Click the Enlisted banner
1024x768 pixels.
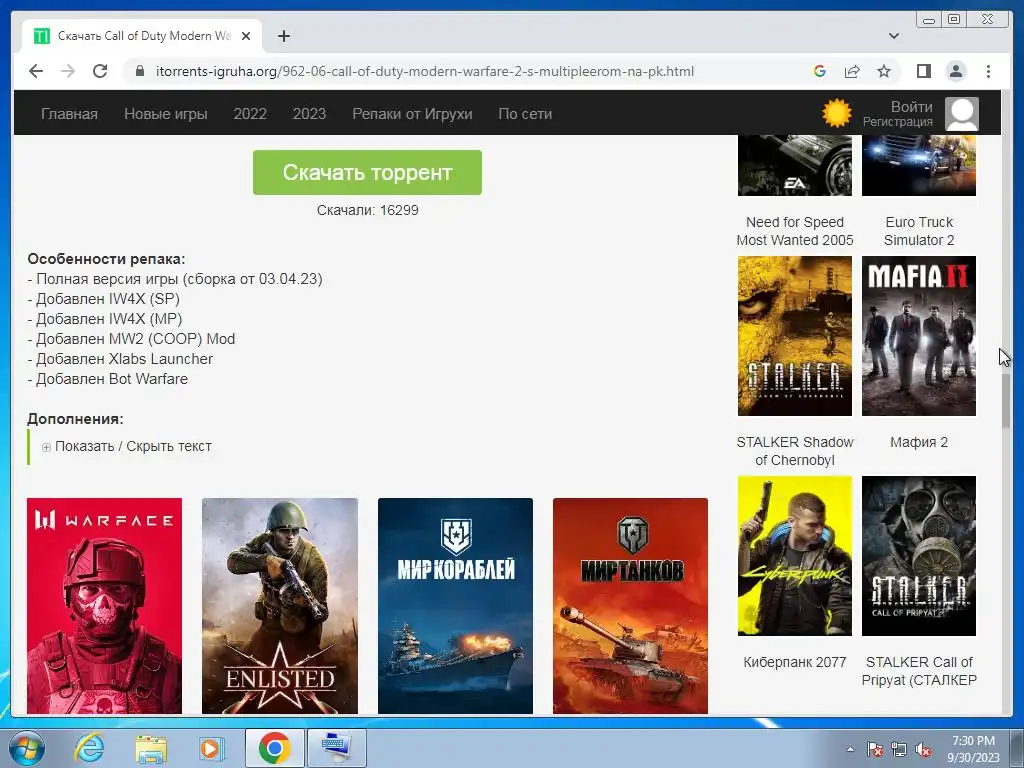pos(280,606)
